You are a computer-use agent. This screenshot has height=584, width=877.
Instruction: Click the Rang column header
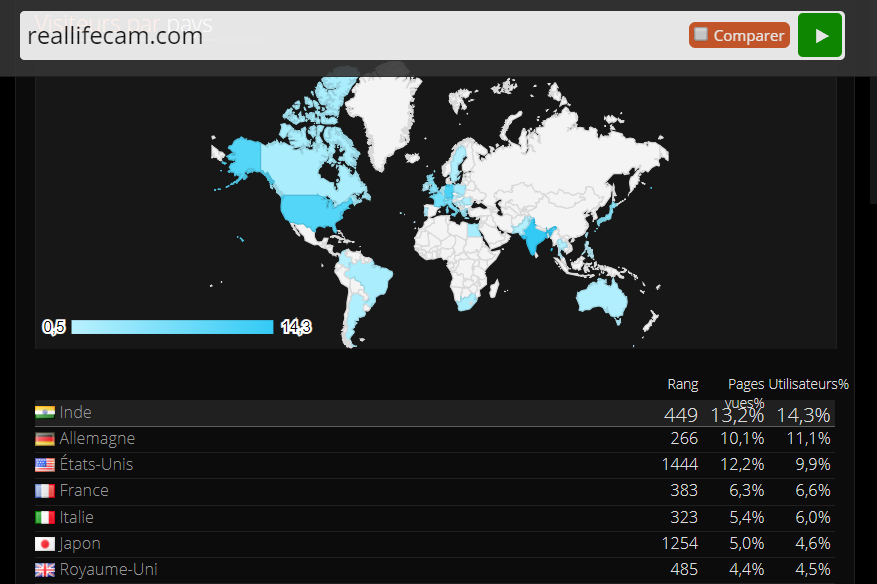click(x=683, y=384)
